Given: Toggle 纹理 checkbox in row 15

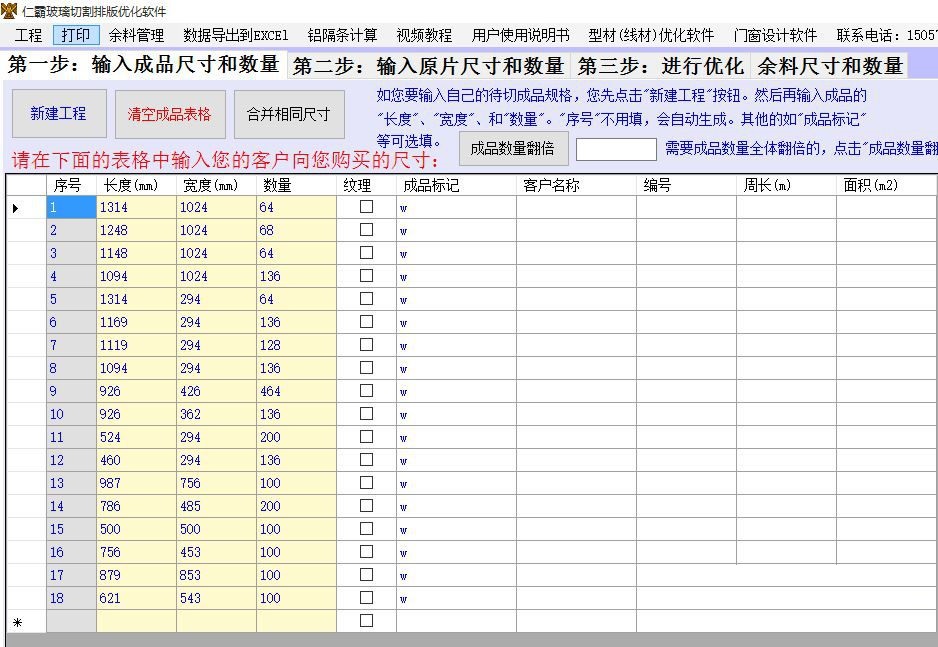Looking at the screenshot, I should coord(366,529).
